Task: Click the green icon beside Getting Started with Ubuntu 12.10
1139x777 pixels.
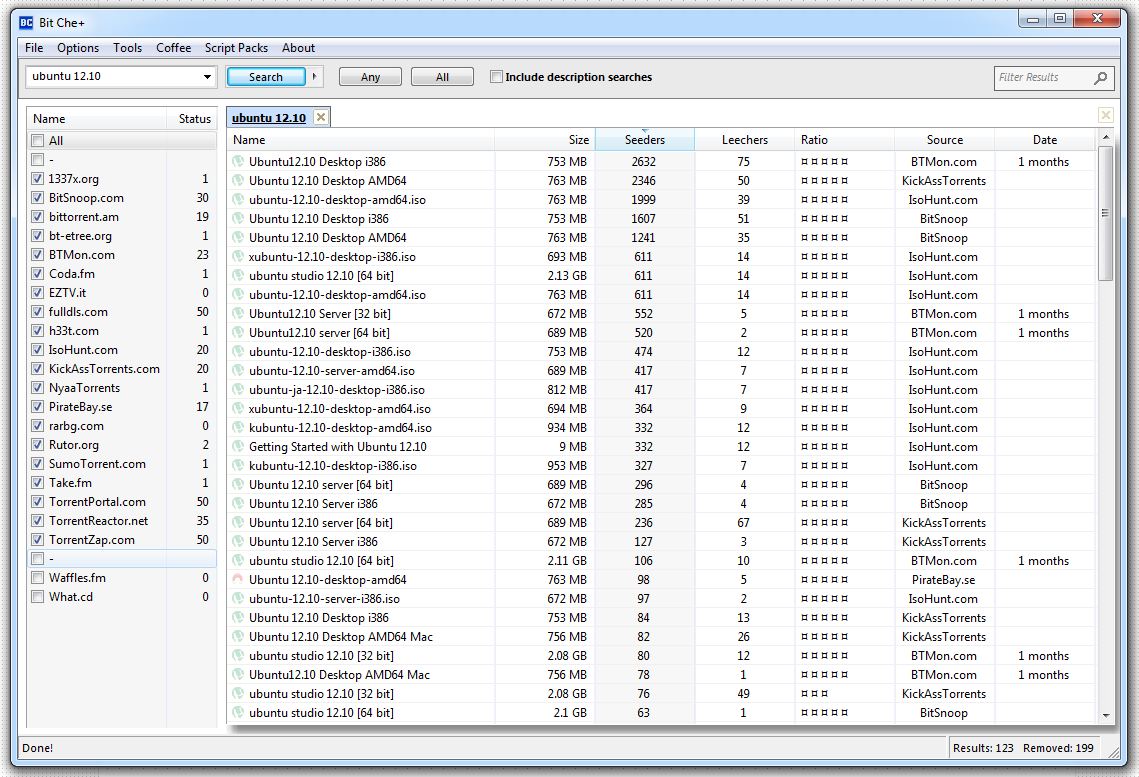Action: tap(238, 447)
